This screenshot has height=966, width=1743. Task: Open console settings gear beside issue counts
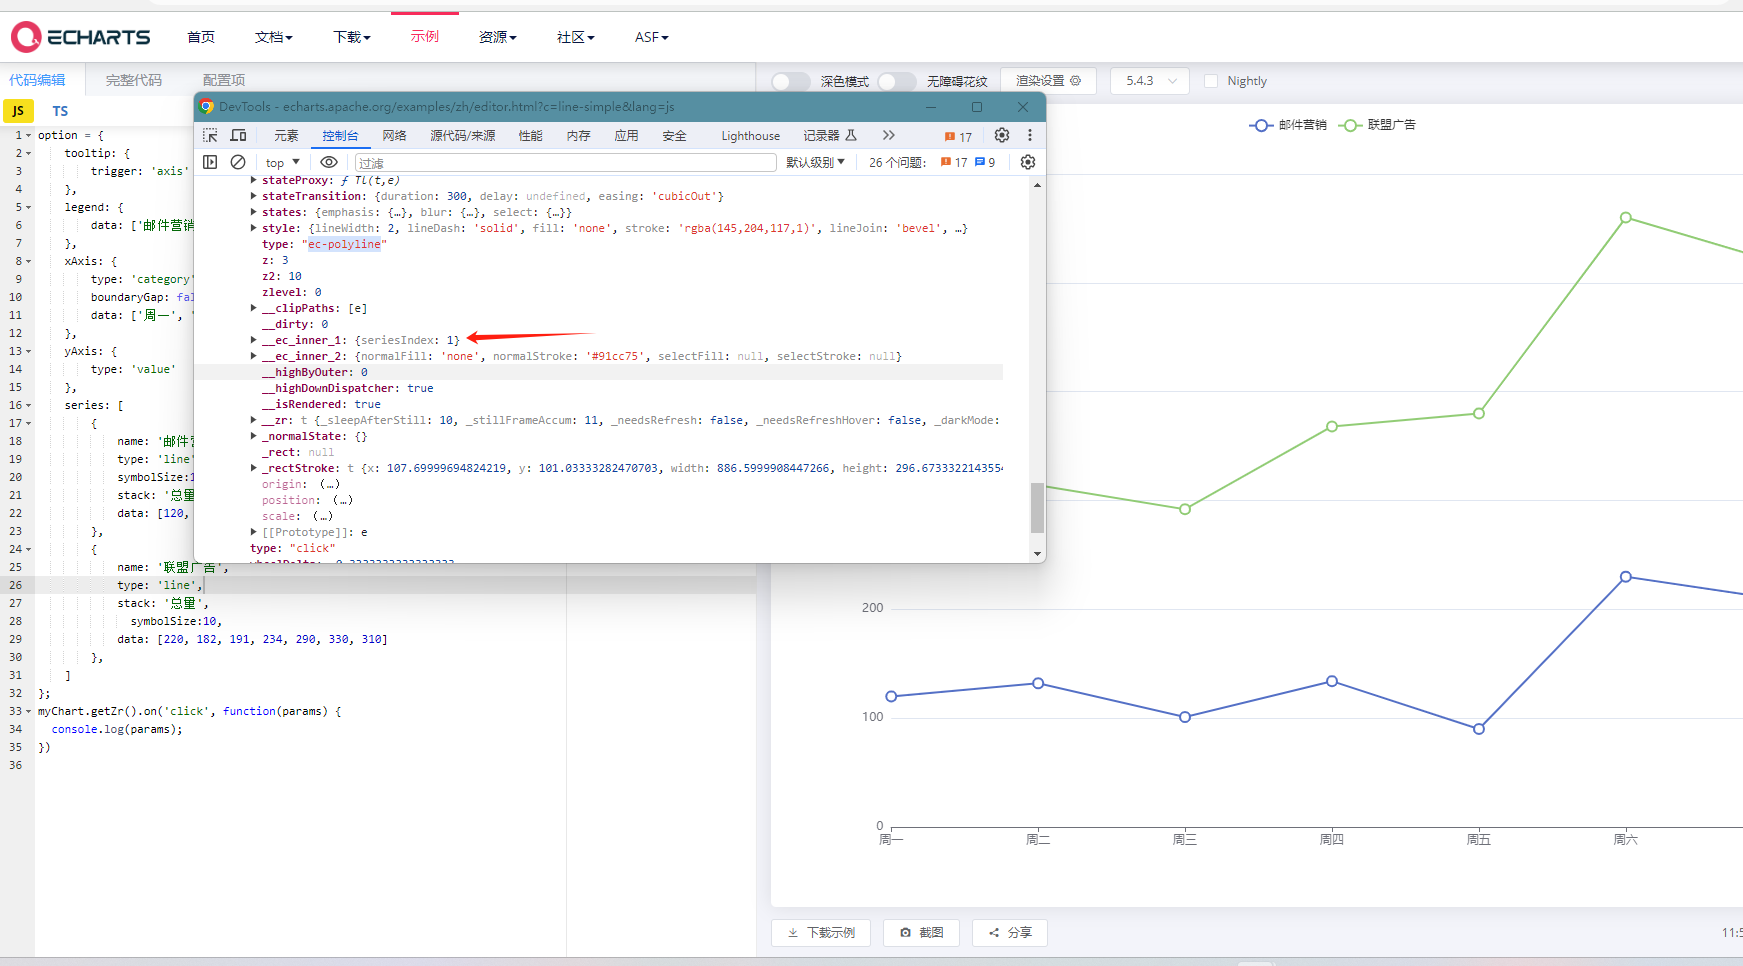pyautogui.click(x=1027, y=162)
